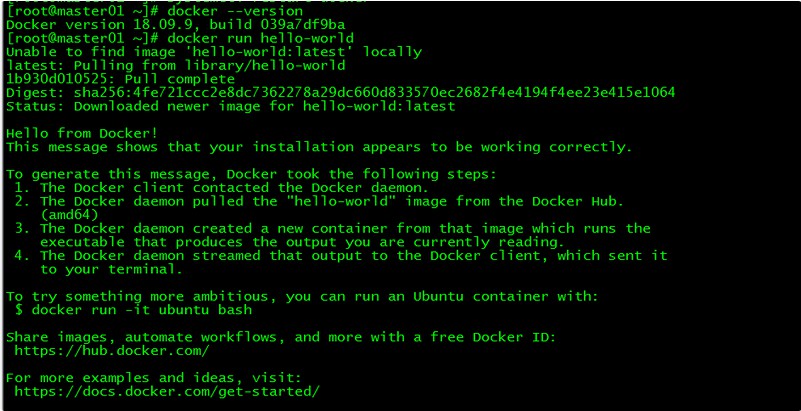Image resolution: width=801 pixels, height=411 pixels.
Task: Click the 'latest: Pulling from library/hello-world' line
Action: tap(176, 65)
